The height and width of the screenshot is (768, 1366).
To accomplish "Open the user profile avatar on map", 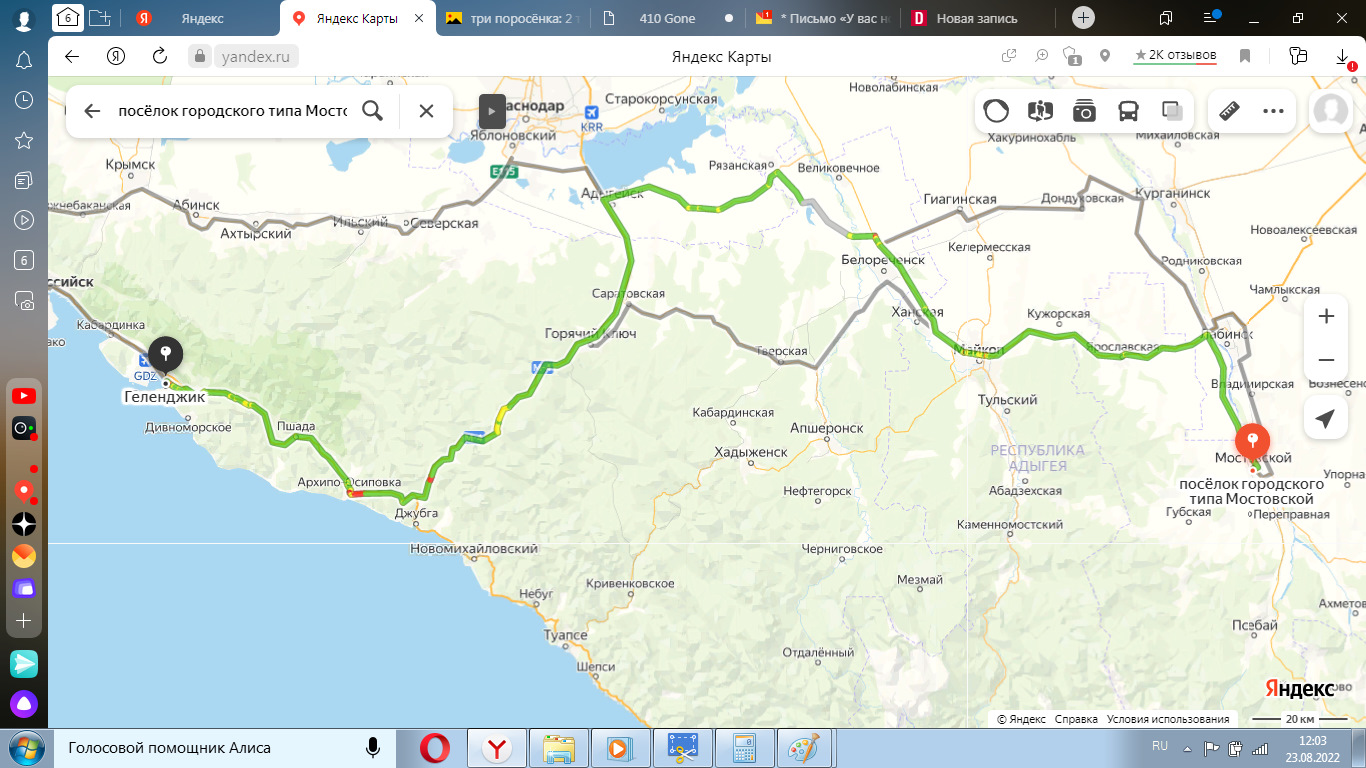I will [x=1331, y=111].
